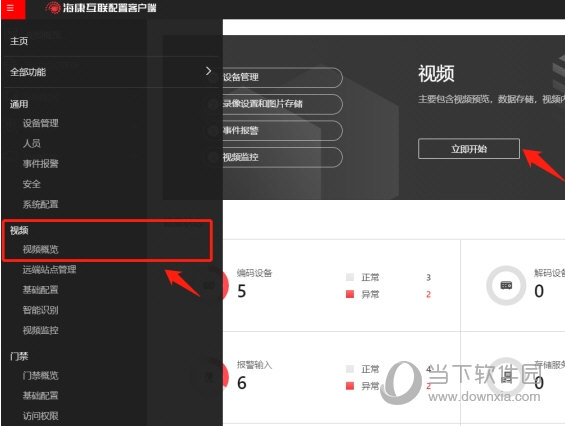Select 门禁概览 under 门禁

point(41,376)
